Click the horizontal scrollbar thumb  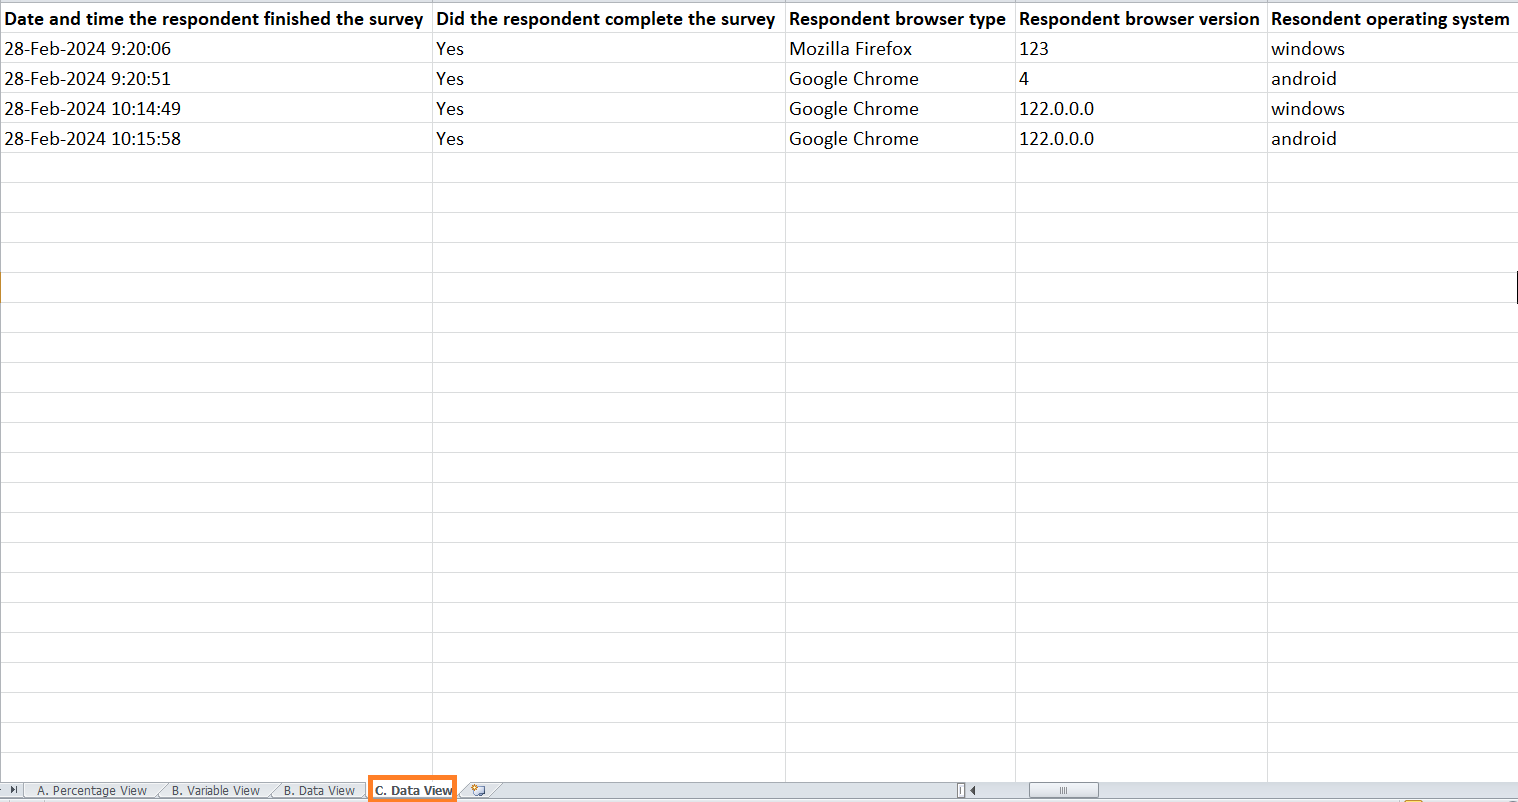pos(1063,790)
